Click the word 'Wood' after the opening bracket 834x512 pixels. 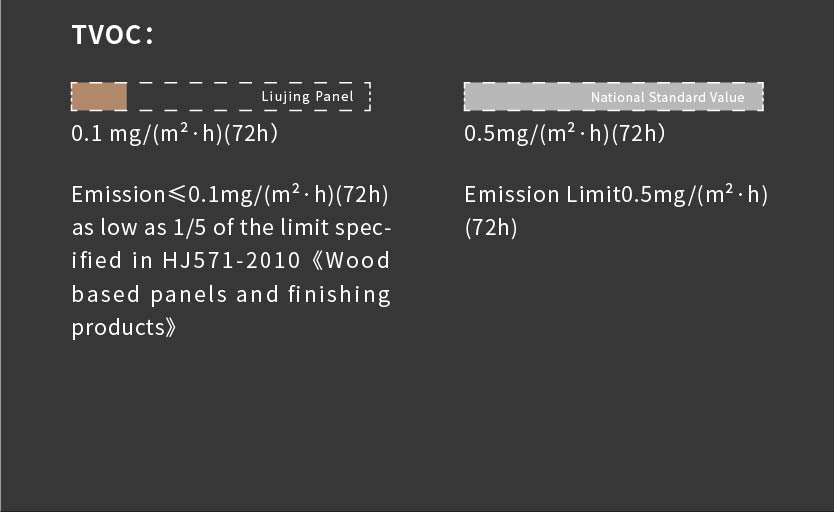pyautogui.click(x=358, y=261)
